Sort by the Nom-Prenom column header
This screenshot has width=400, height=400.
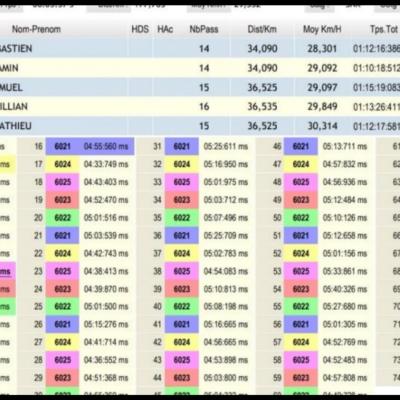coord(36,29)
